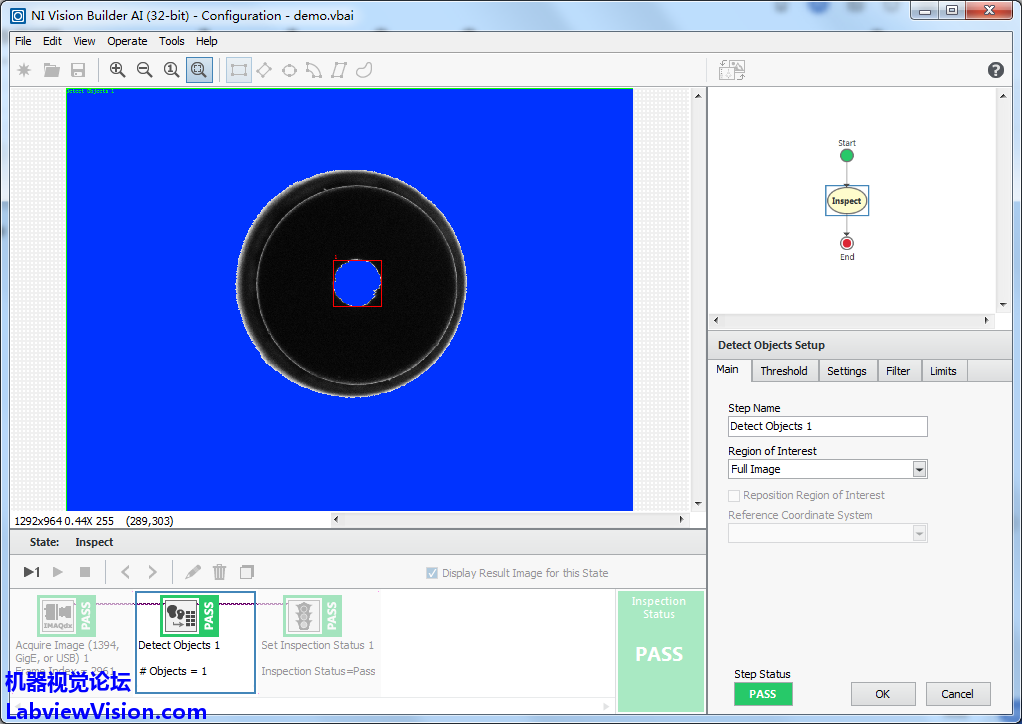
Task: Open context help question mark icon
Action: click(995, 70)
